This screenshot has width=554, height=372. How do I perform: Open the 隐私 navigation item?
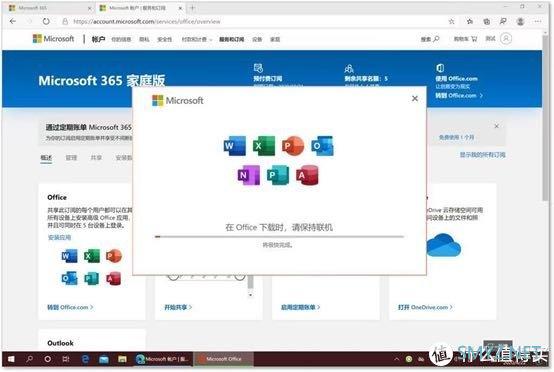click(144, 40)
